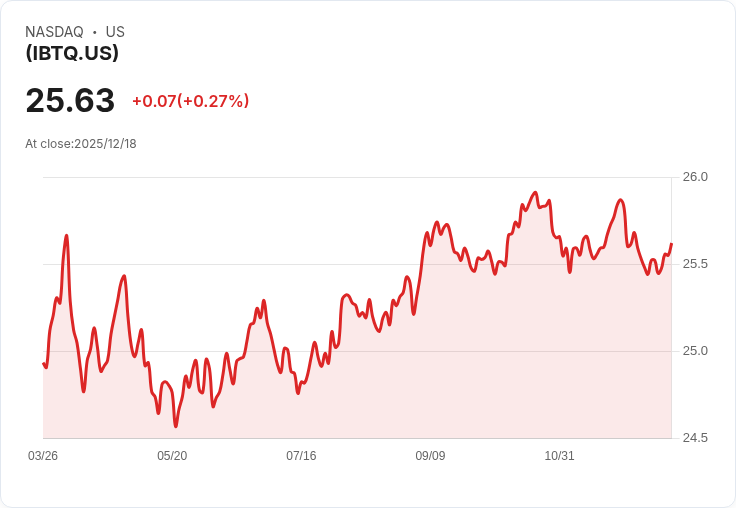The image size is (736, 508).
Task: Click the IBTQ.US ticker title
Action: pos(72,53)
